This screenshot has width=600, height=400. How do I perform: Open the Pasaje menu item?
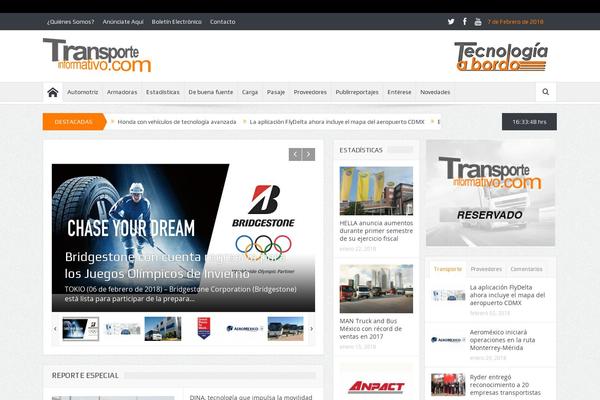tap(276, 92)
